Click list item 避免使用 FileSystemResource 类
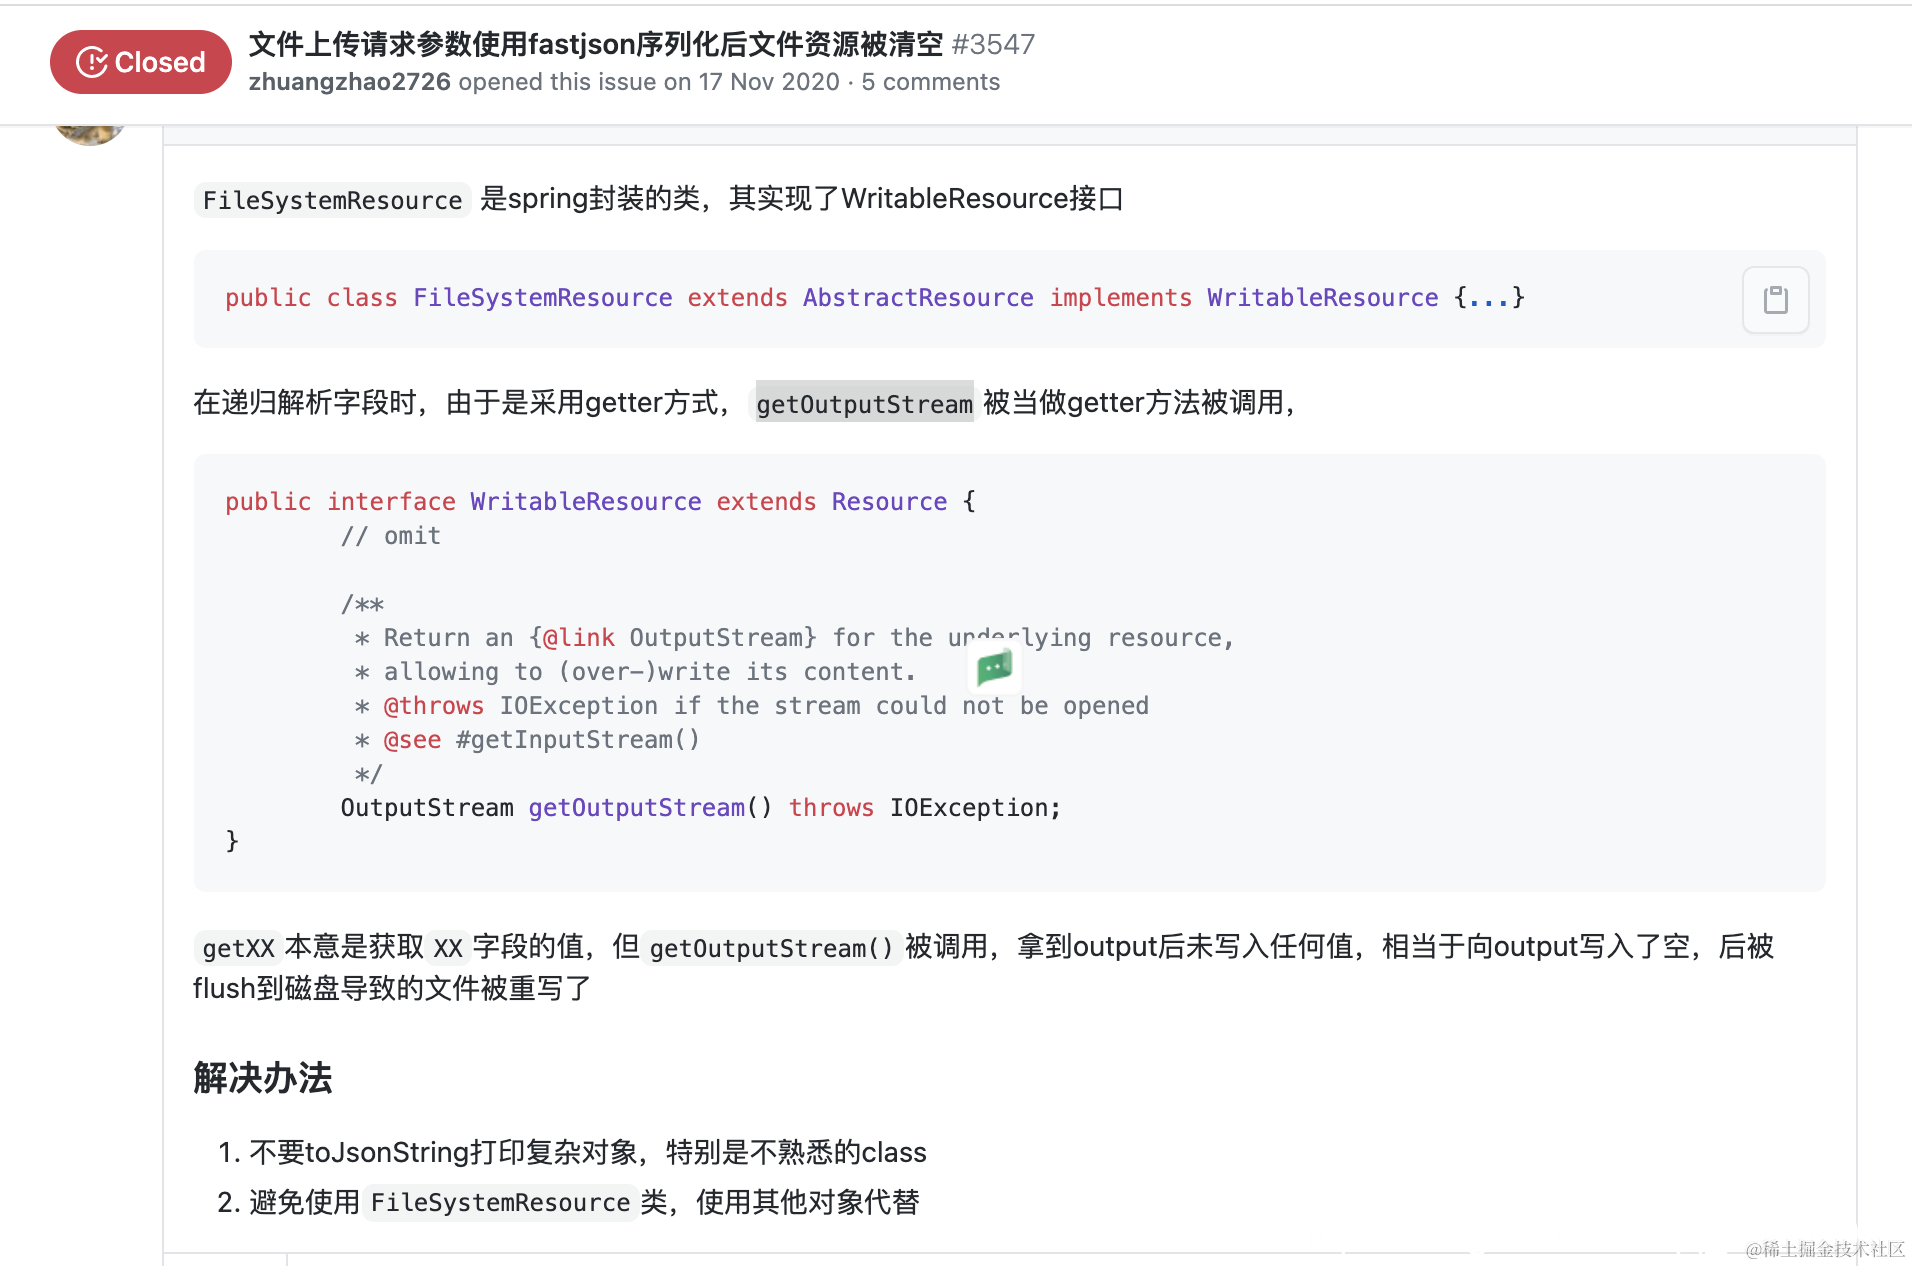The width and height of the screenshot is (1912, 1266). coord(584,1201)
